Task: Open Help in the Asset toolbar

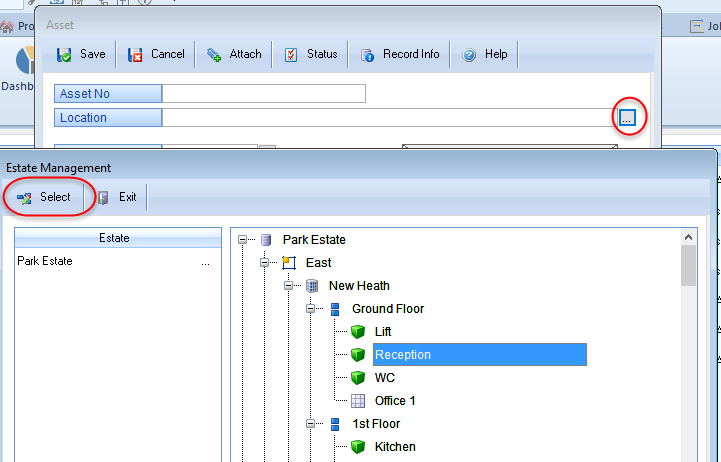Action: click(x=484, y=54)
